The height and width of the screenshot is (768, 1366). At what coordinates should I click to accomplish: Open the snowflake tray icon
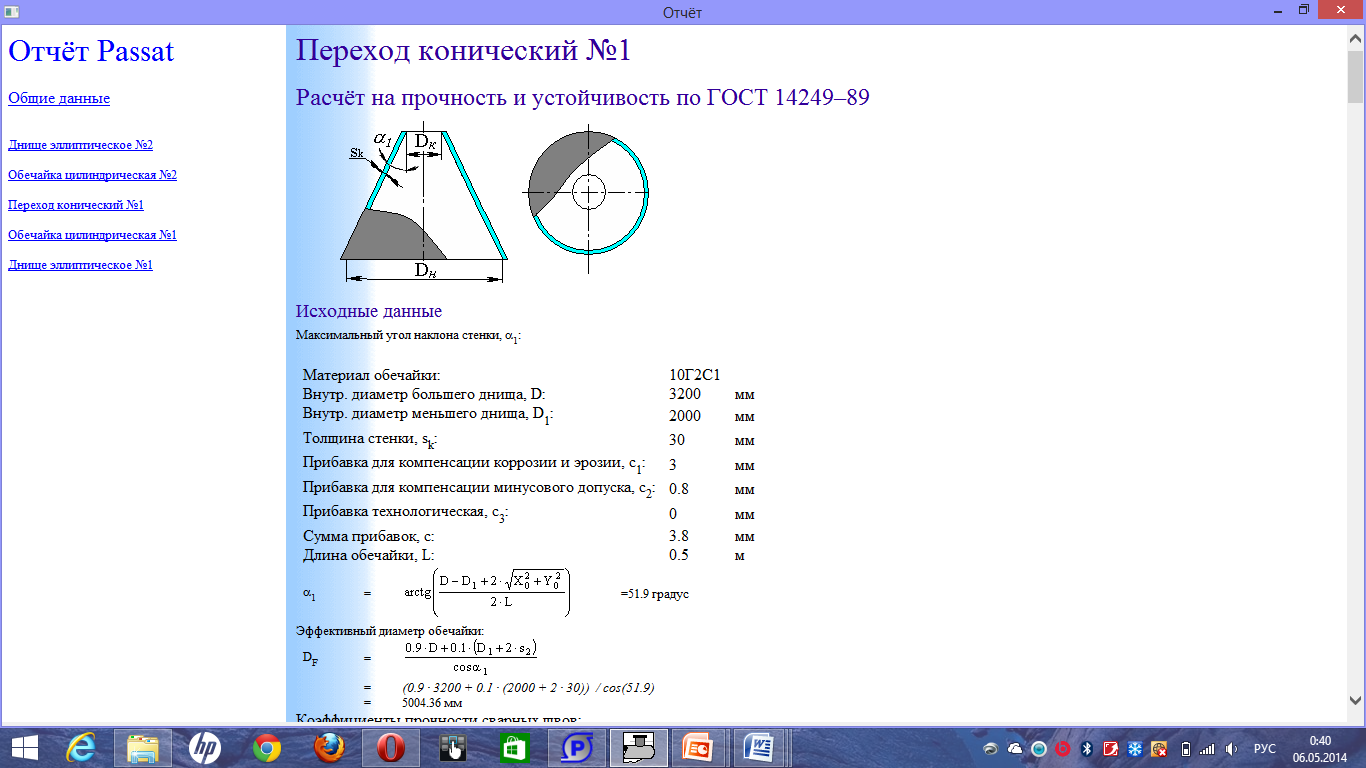click(x=1135, y=749)
